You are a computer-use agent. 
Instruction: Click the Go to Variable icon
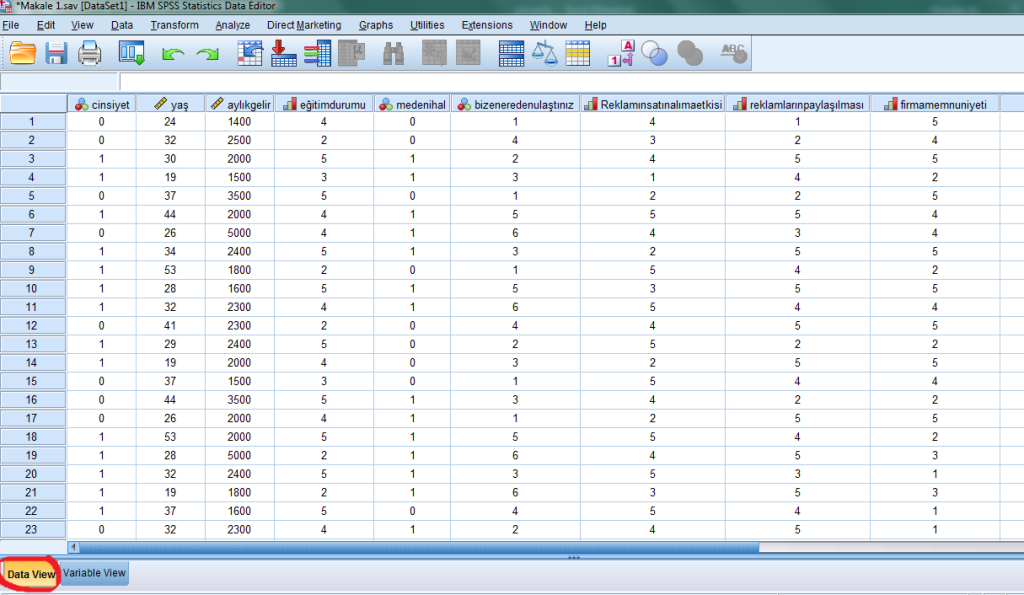coord(284,53)
